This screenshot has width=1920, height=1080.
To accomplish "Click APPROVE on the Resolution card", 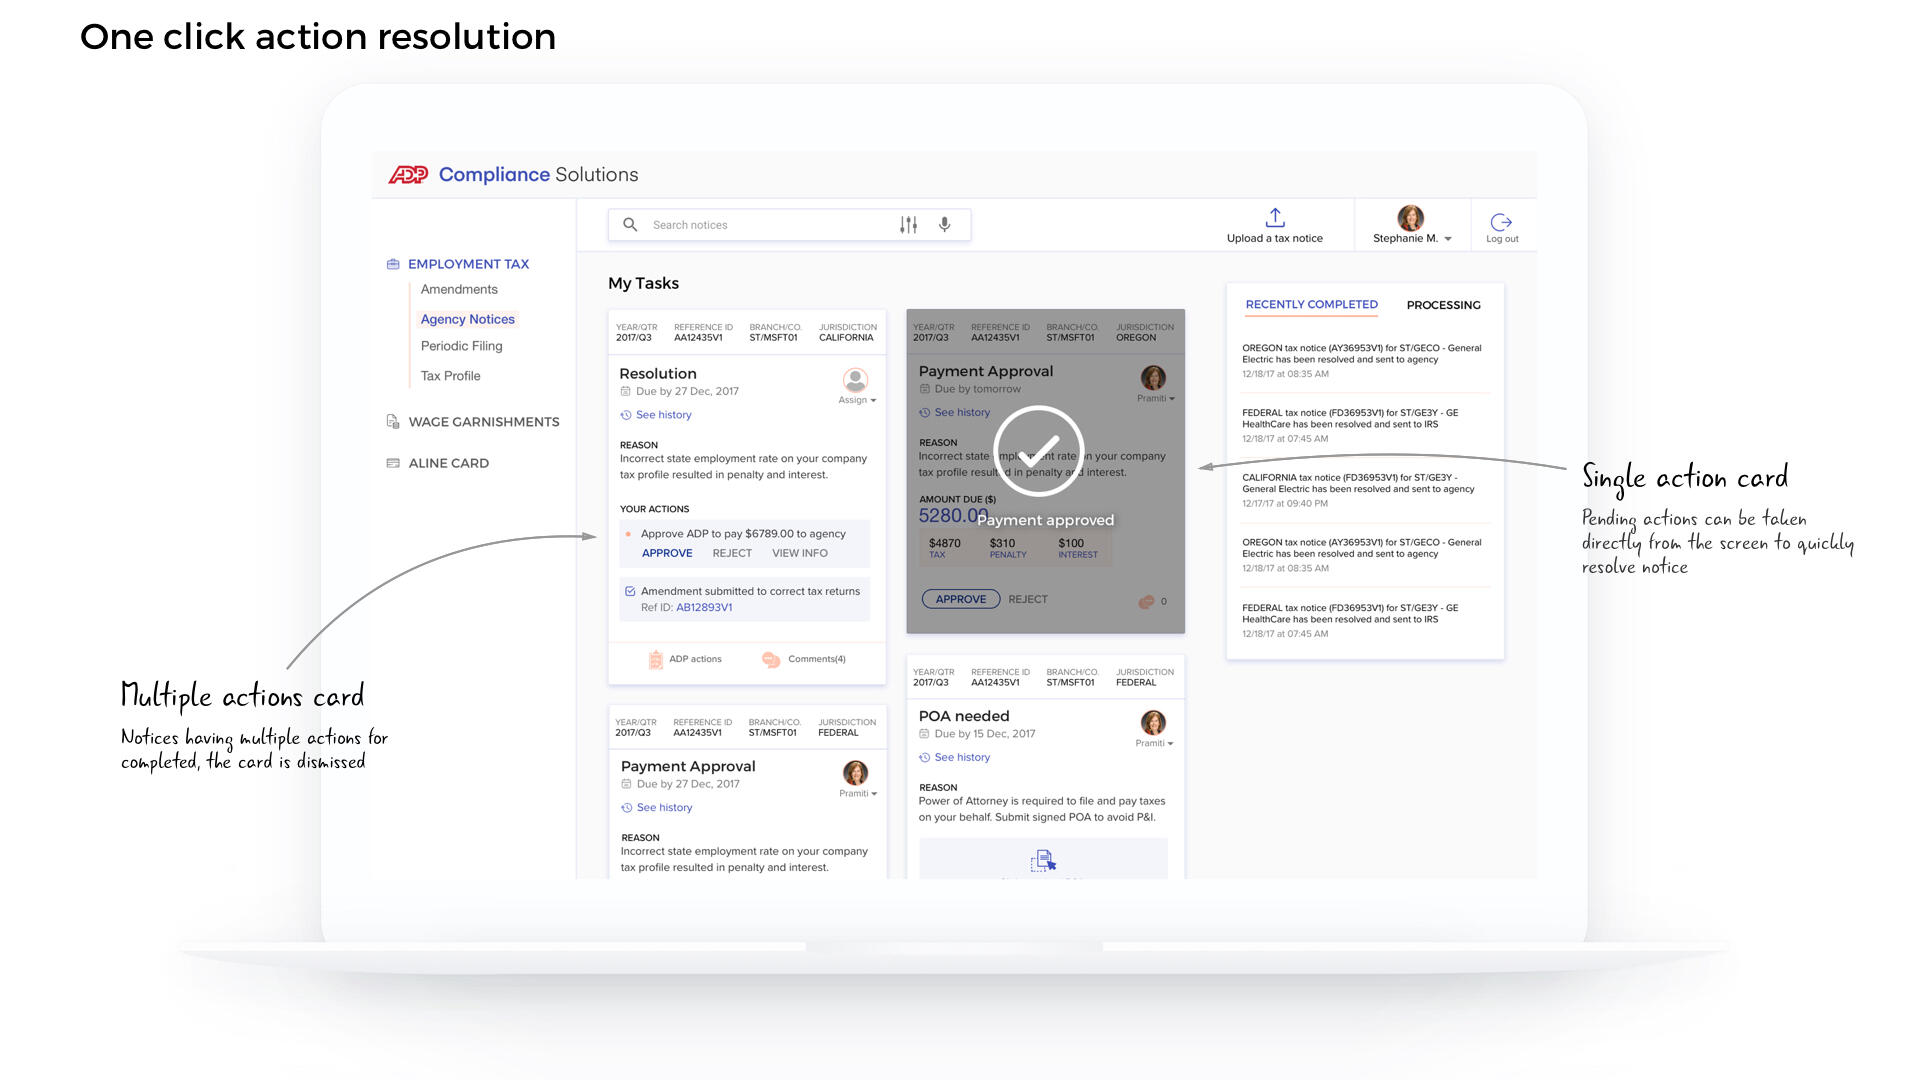I will [x=667, y=553].
